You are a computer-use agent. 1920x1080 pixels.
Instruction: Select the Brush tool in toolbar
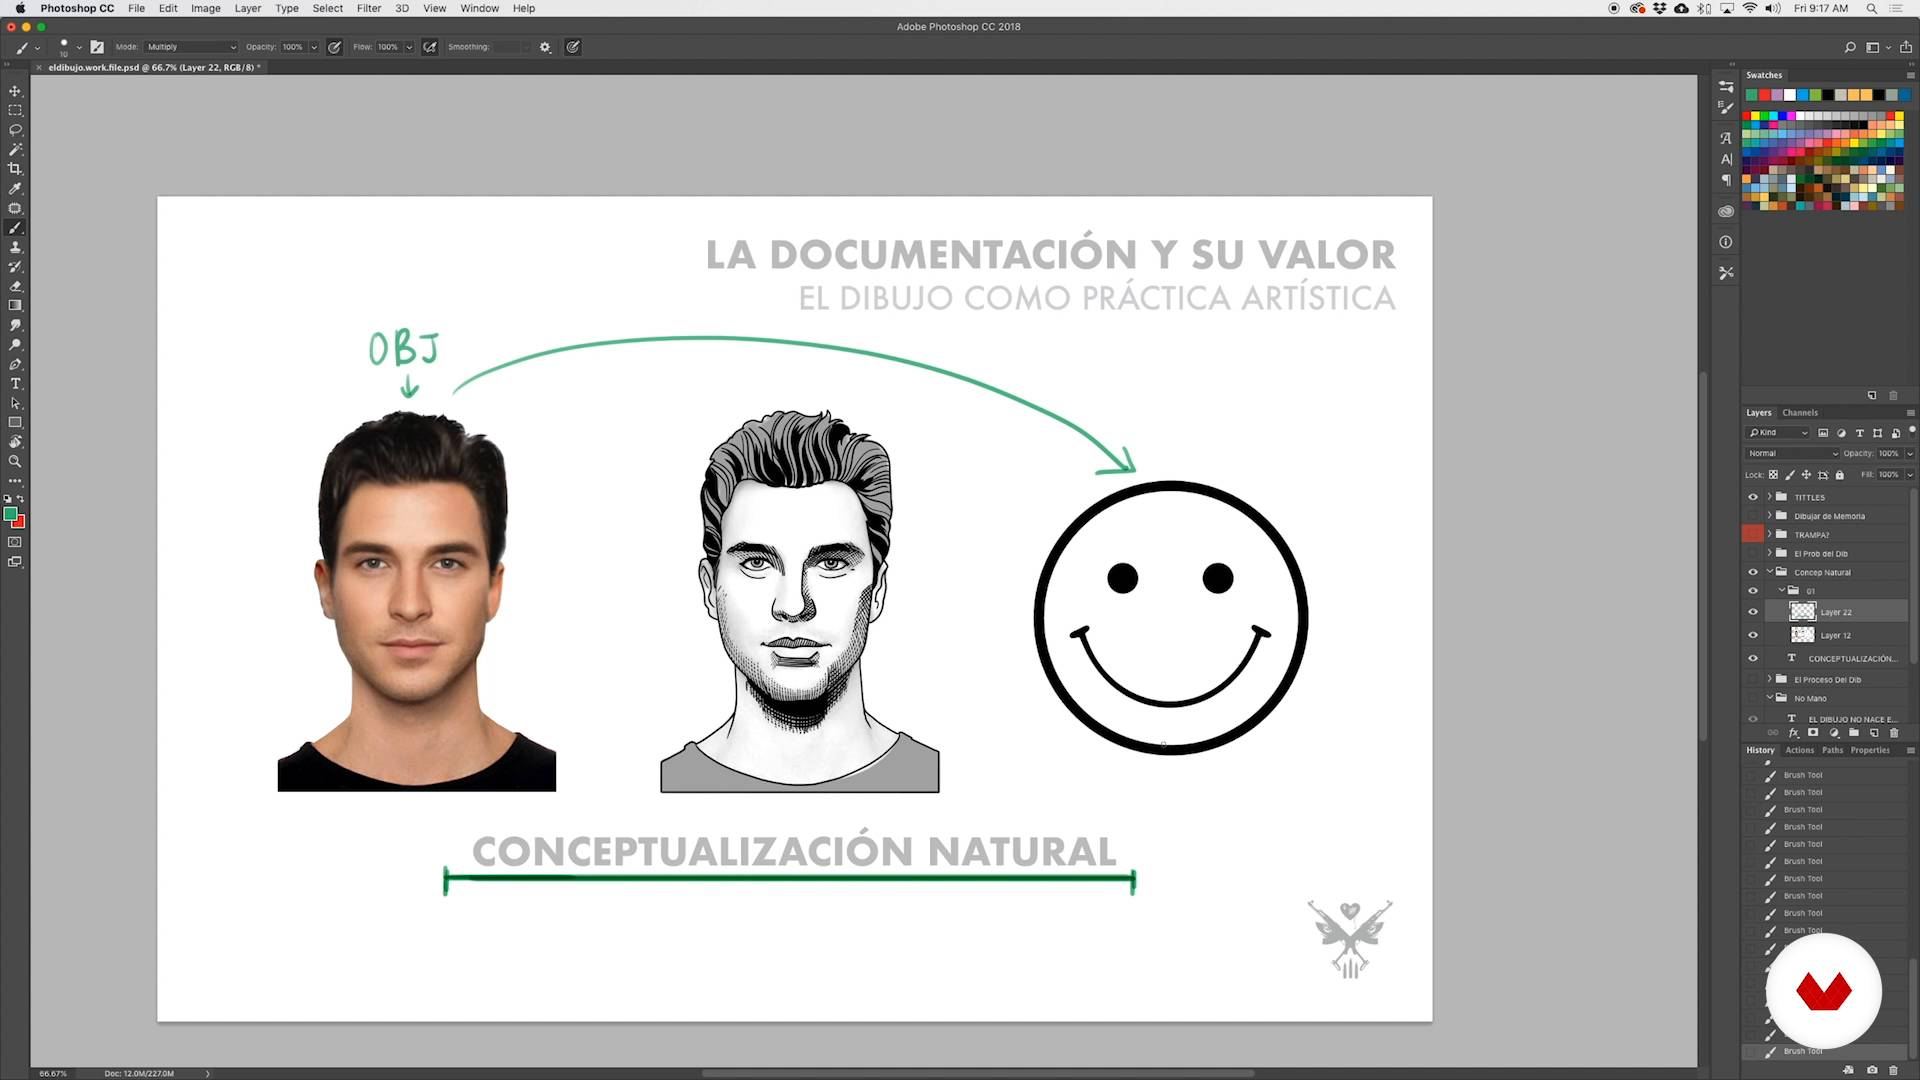(15, 228)
